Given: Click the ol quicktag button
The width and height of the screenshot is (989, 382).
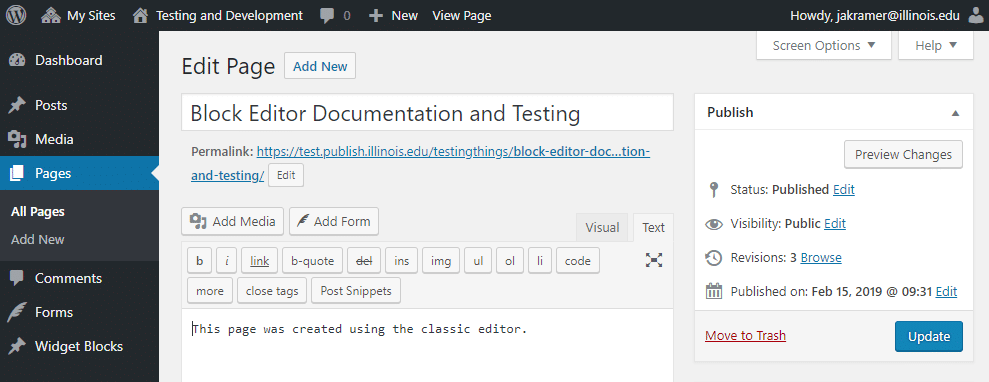Looking at the screenshot, I should [x=510, y=260].
